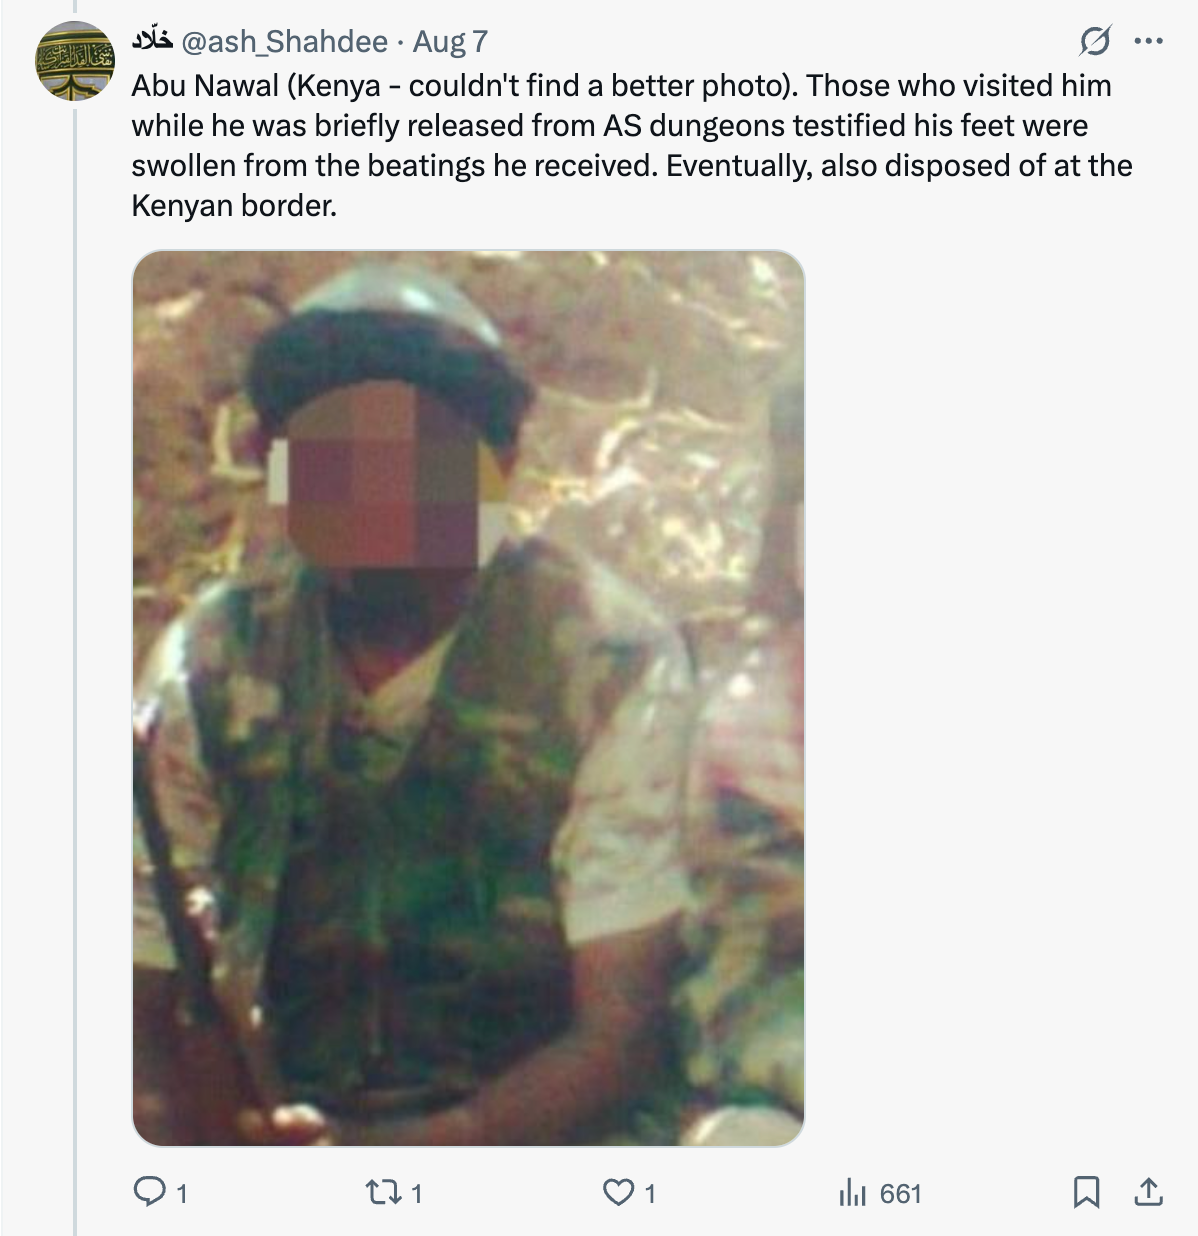1198x1236 pixels.
Task: View post analytics via the bar chart icon
Action: click(852, 1191)
